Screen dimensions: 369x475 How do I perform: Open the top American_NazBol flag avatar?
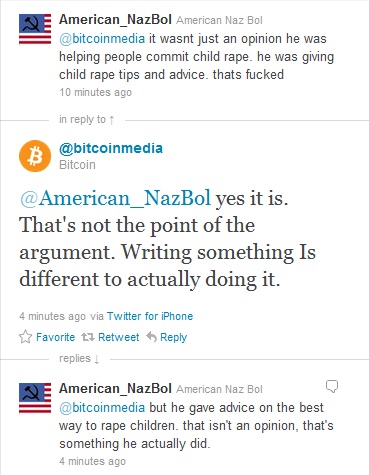pos(35,29)
